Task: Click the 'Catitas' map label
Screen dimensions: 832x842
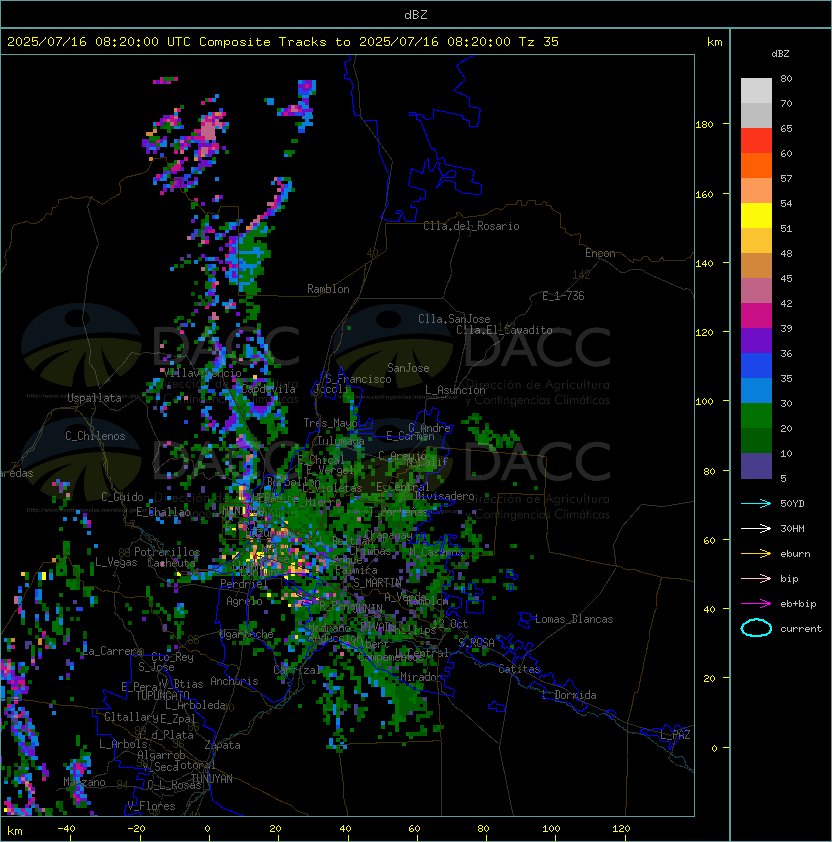Action: pyautogui.click(x=519, y=669)
